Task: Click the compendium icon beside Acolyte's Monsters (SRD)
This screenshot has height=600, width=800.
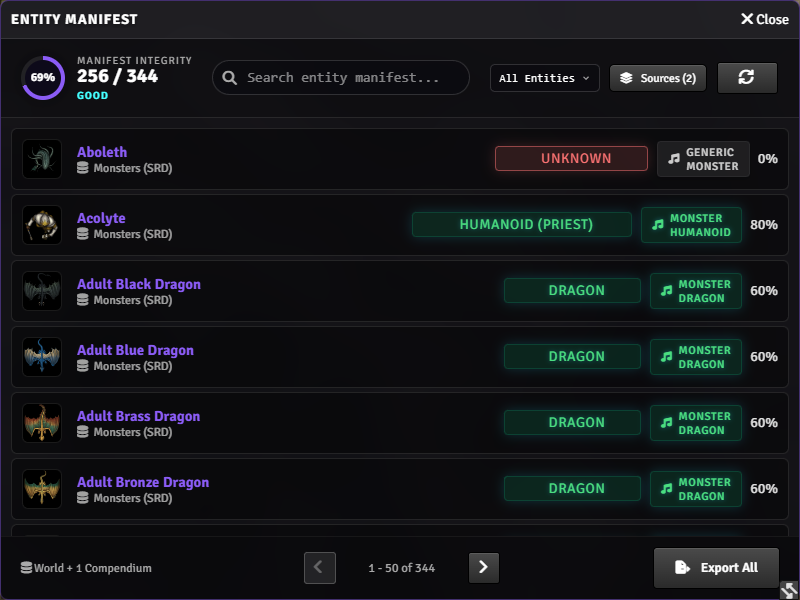Action: pos(83,234)
